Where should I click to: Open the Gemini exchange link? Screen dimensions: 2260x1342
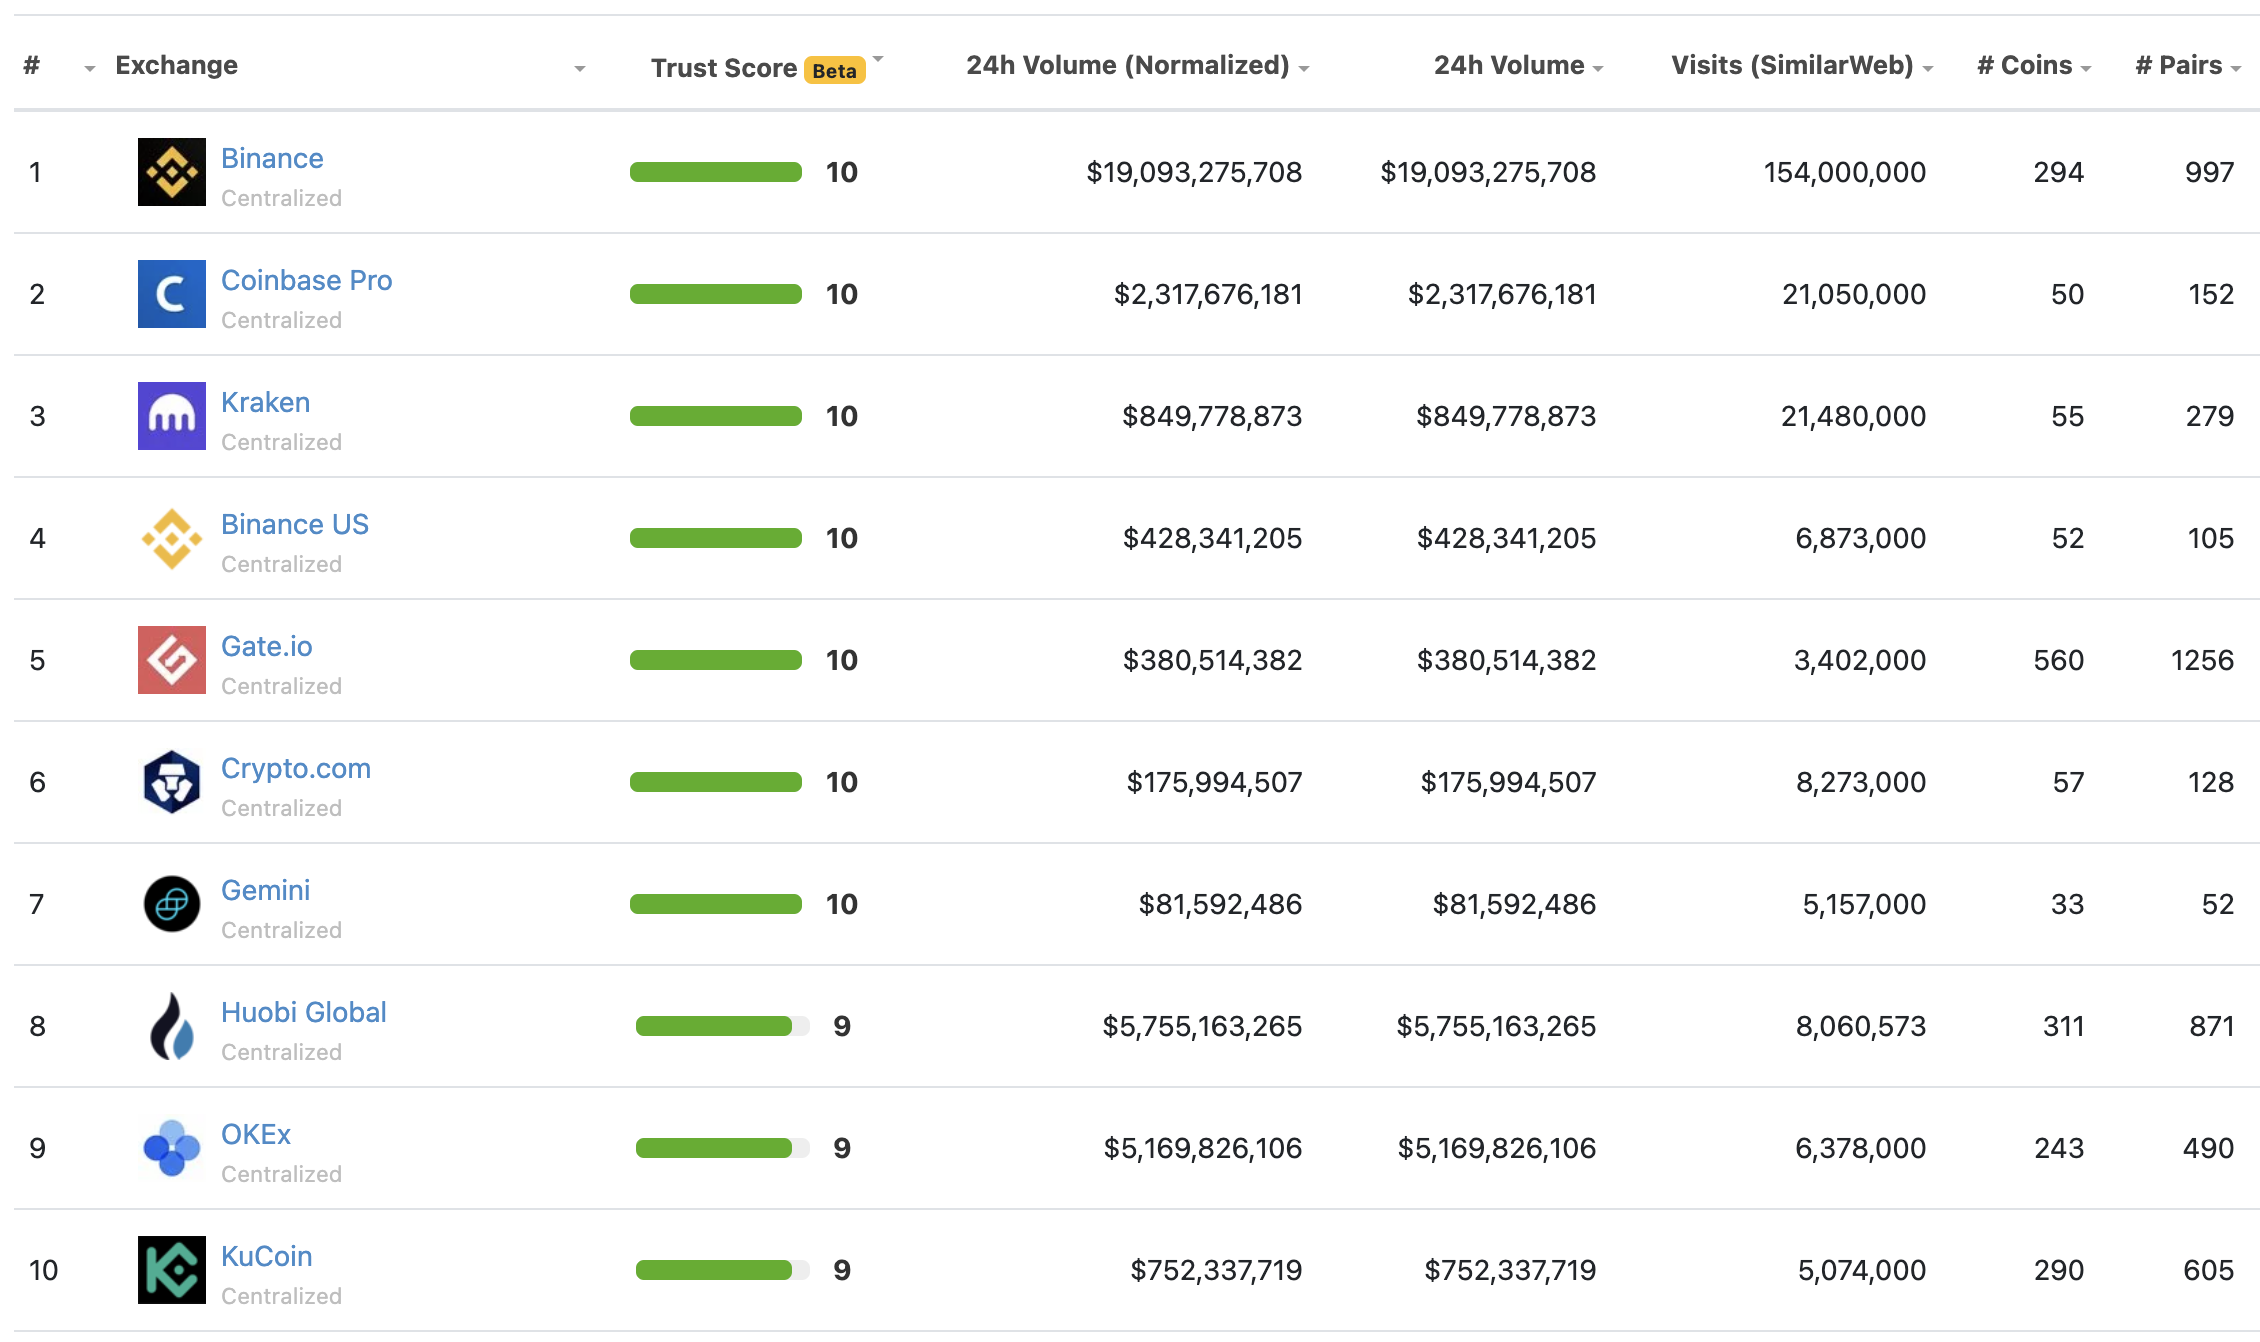click(x=266, y=890)
